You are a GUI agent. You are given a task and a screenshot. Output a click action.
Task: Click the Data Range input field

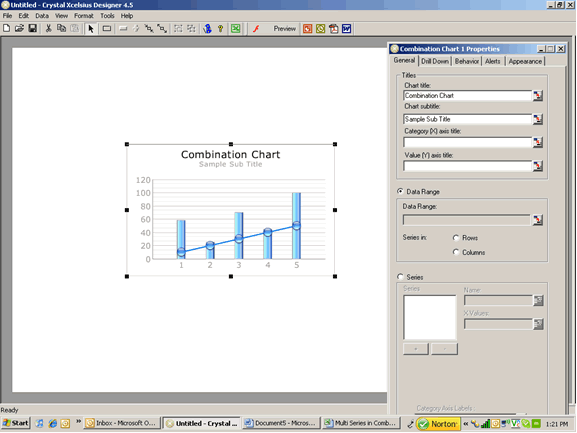(x=467, y=220)
